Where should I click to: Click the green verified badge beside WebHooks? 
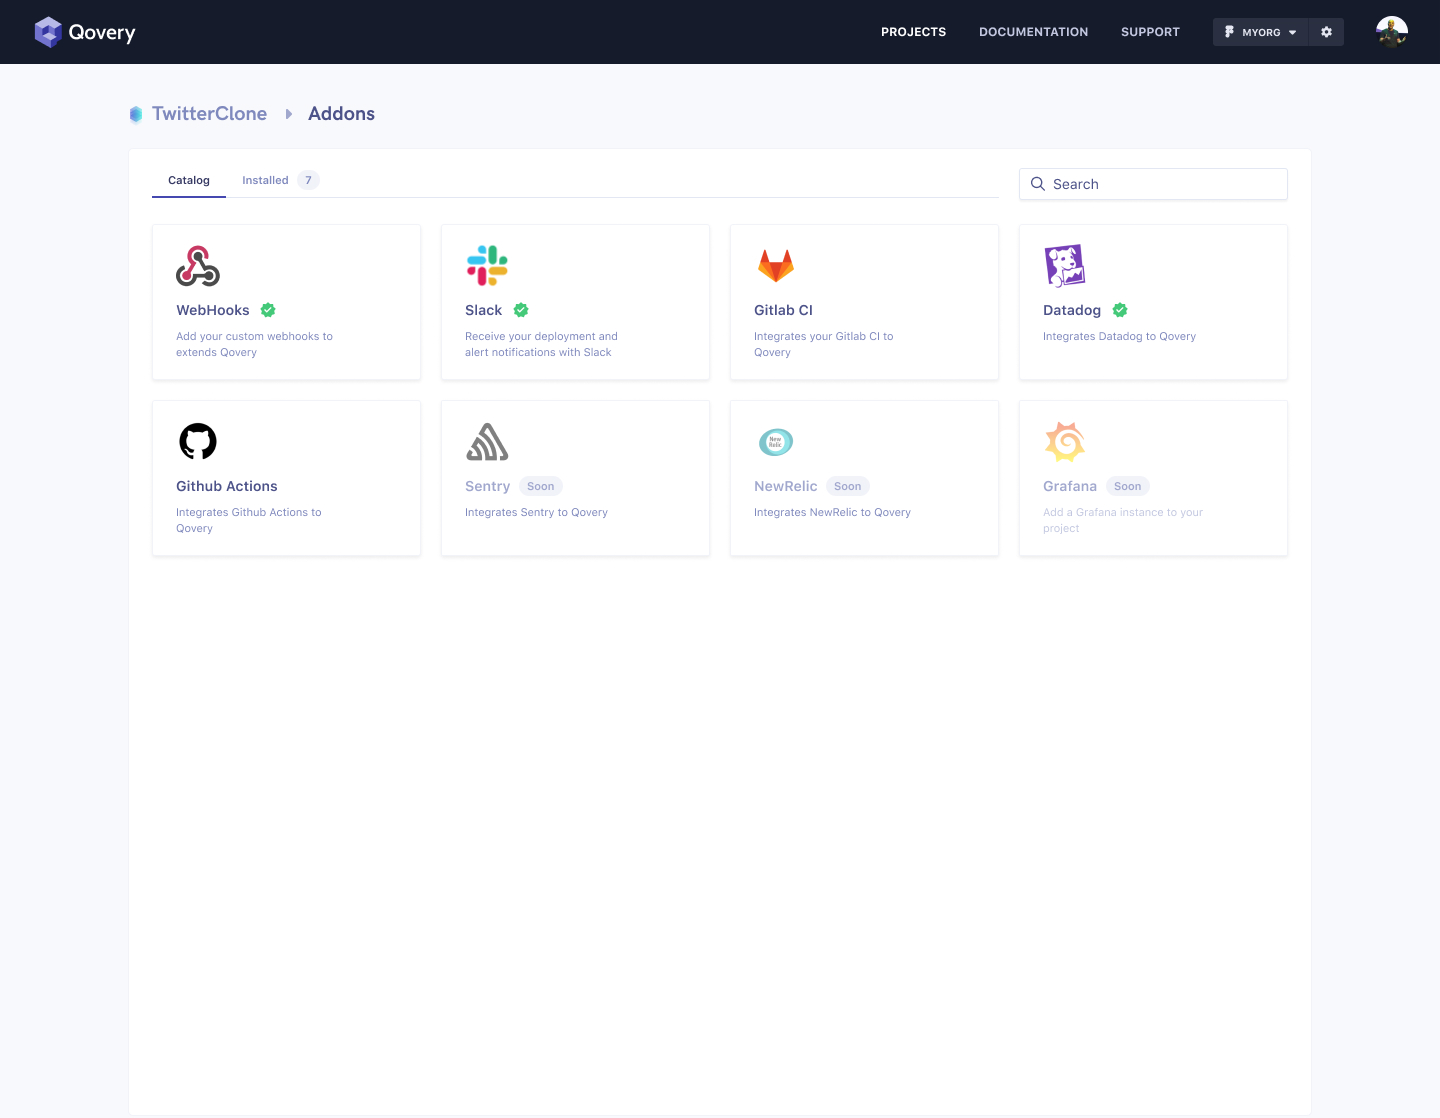click(x=268, y=310)
